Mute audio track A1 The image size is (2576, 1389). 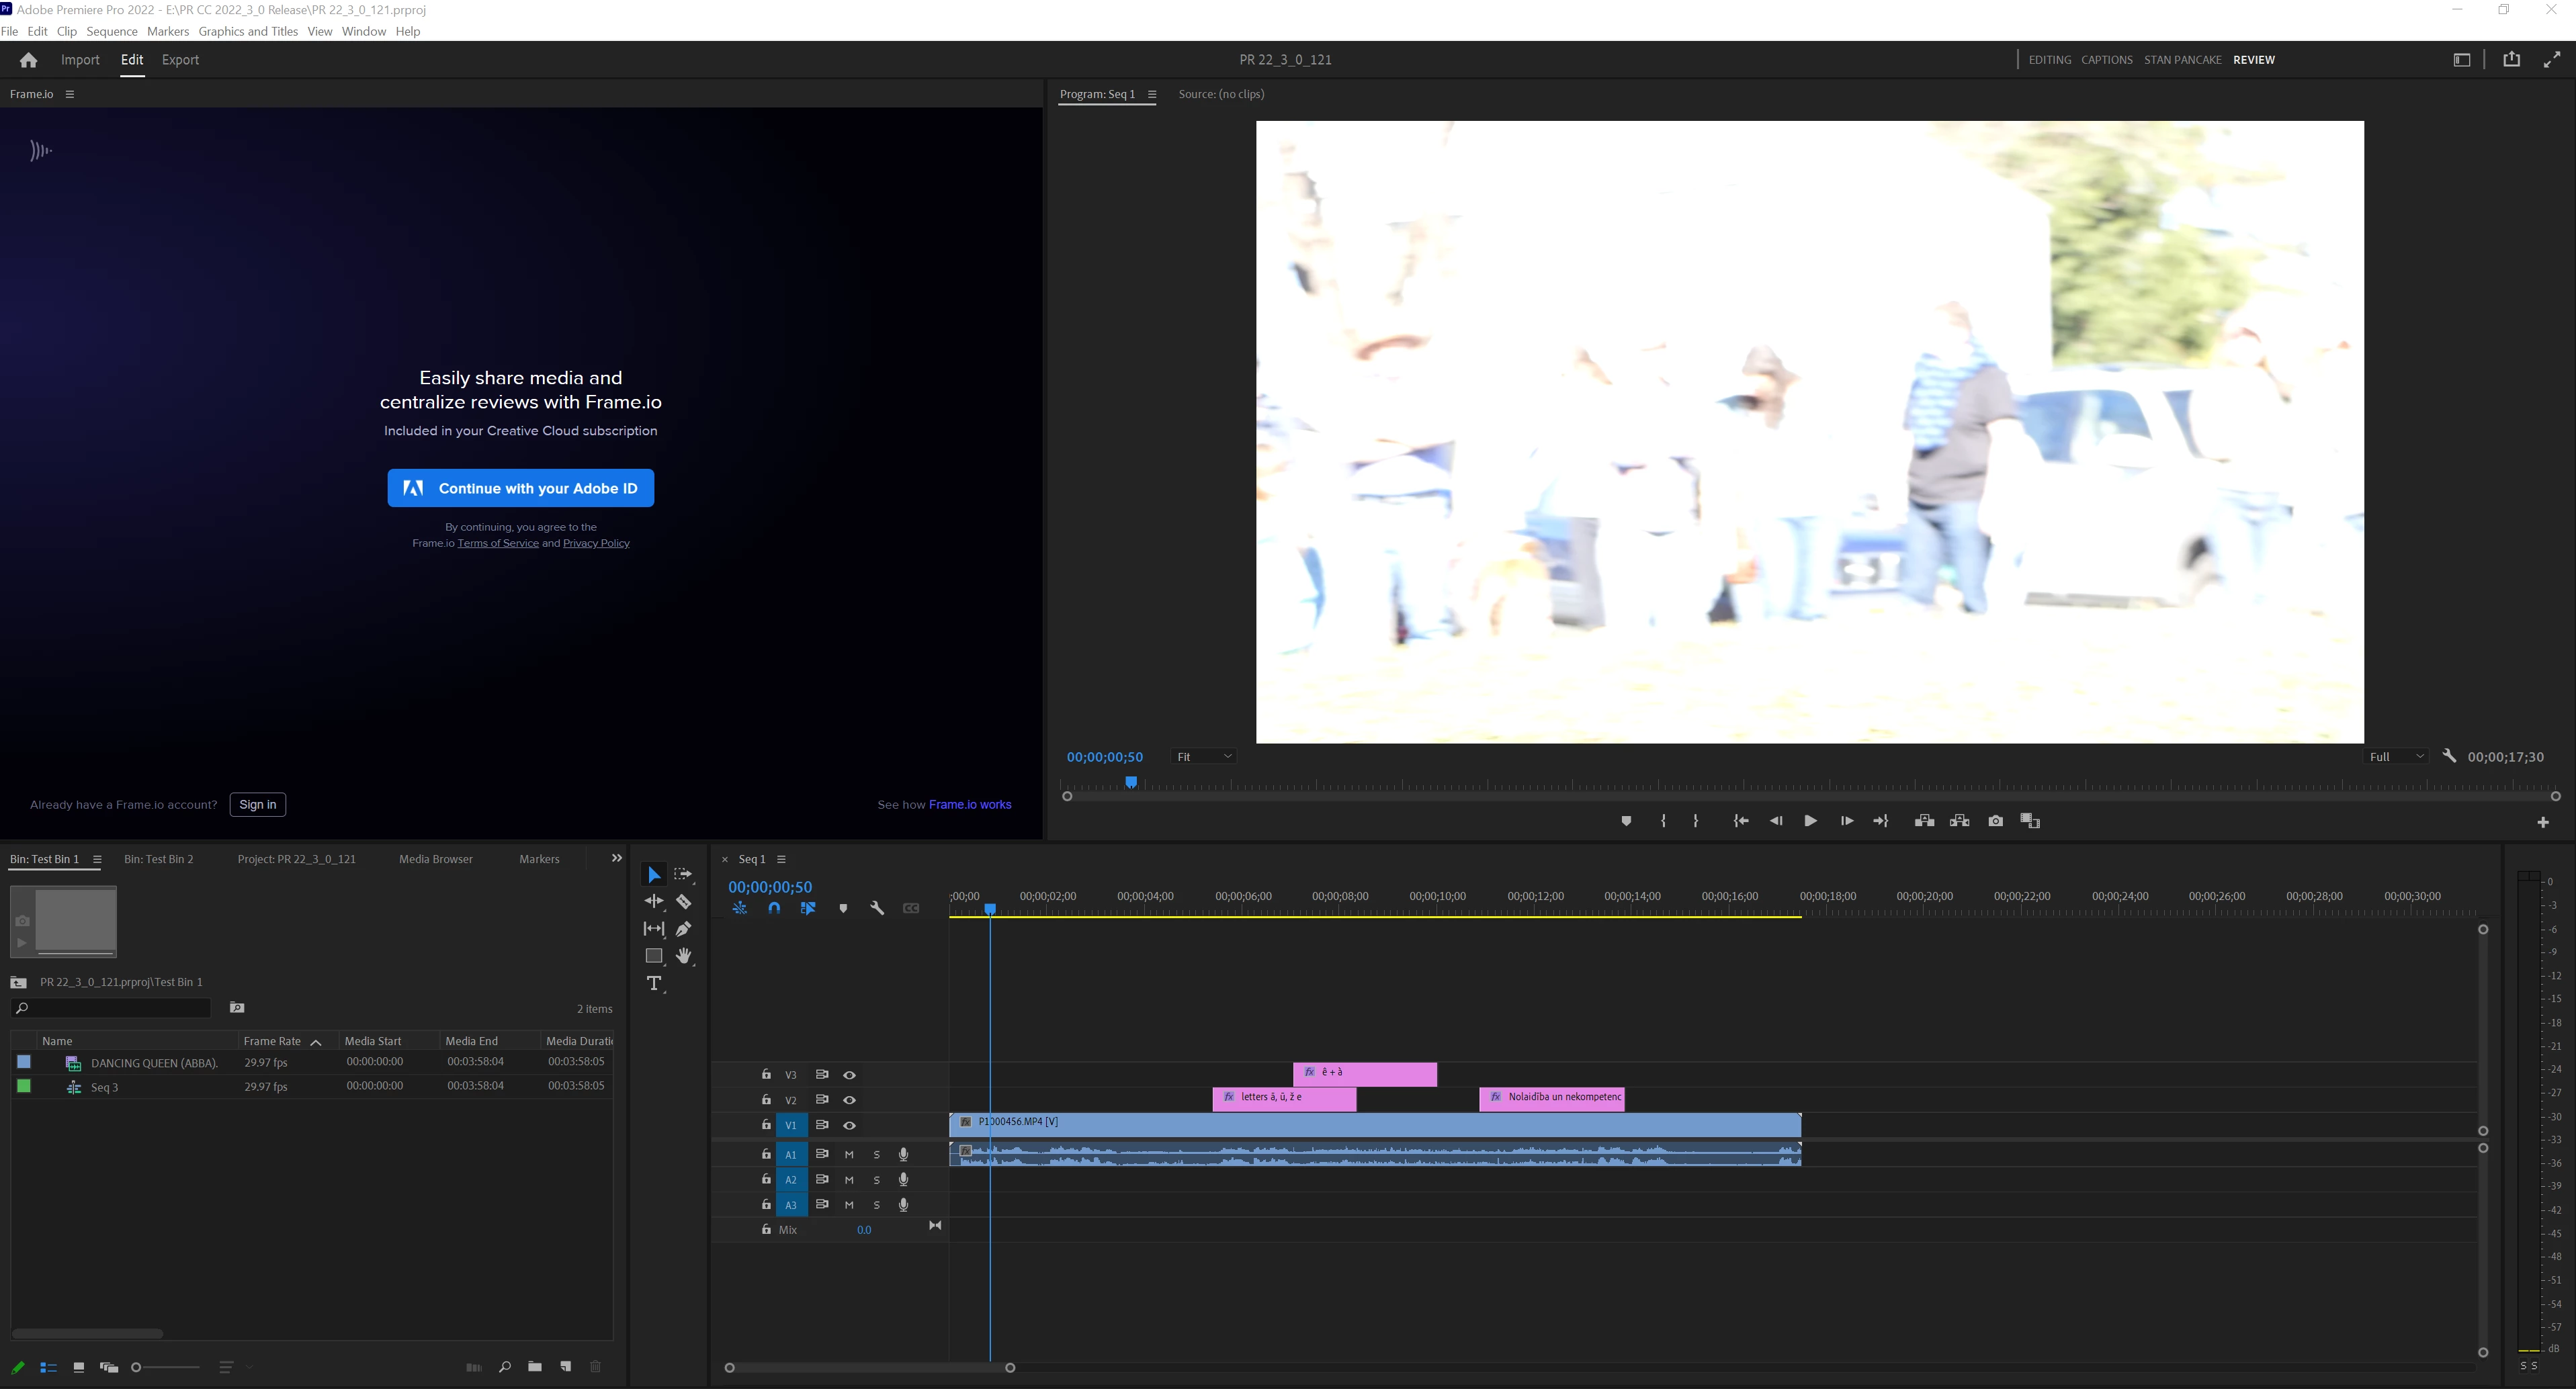[x=849, y=1154]
